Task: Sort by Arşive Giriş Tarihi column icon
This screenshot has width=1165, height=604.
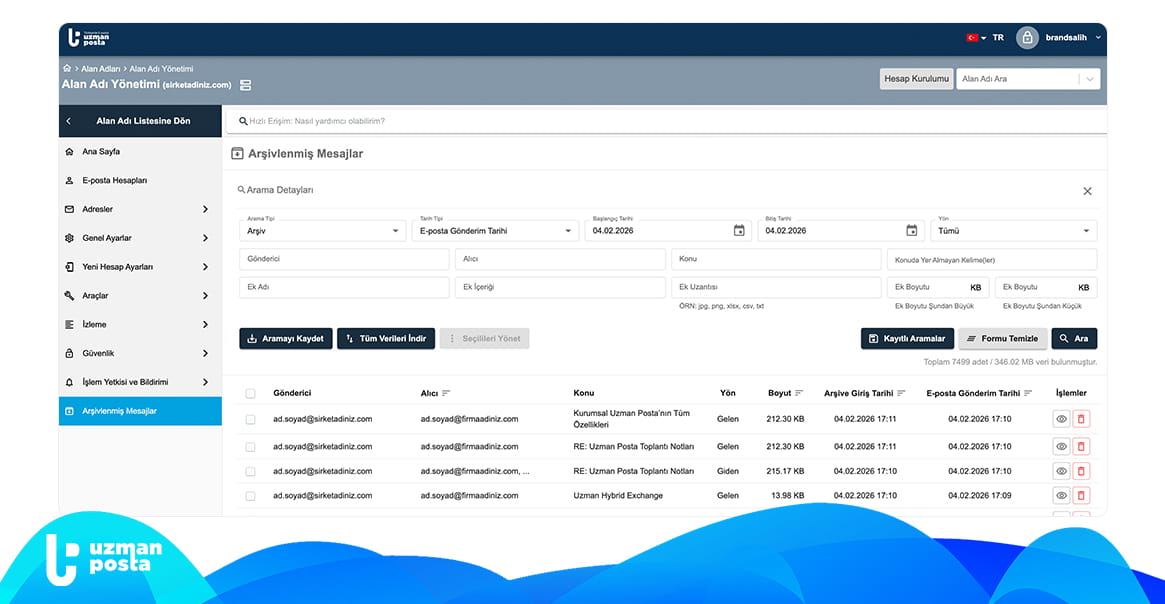Action: pos(901,393)
